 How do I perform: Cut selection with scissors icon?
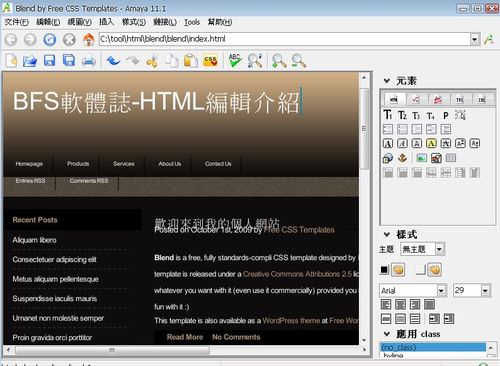pos(152,61)
